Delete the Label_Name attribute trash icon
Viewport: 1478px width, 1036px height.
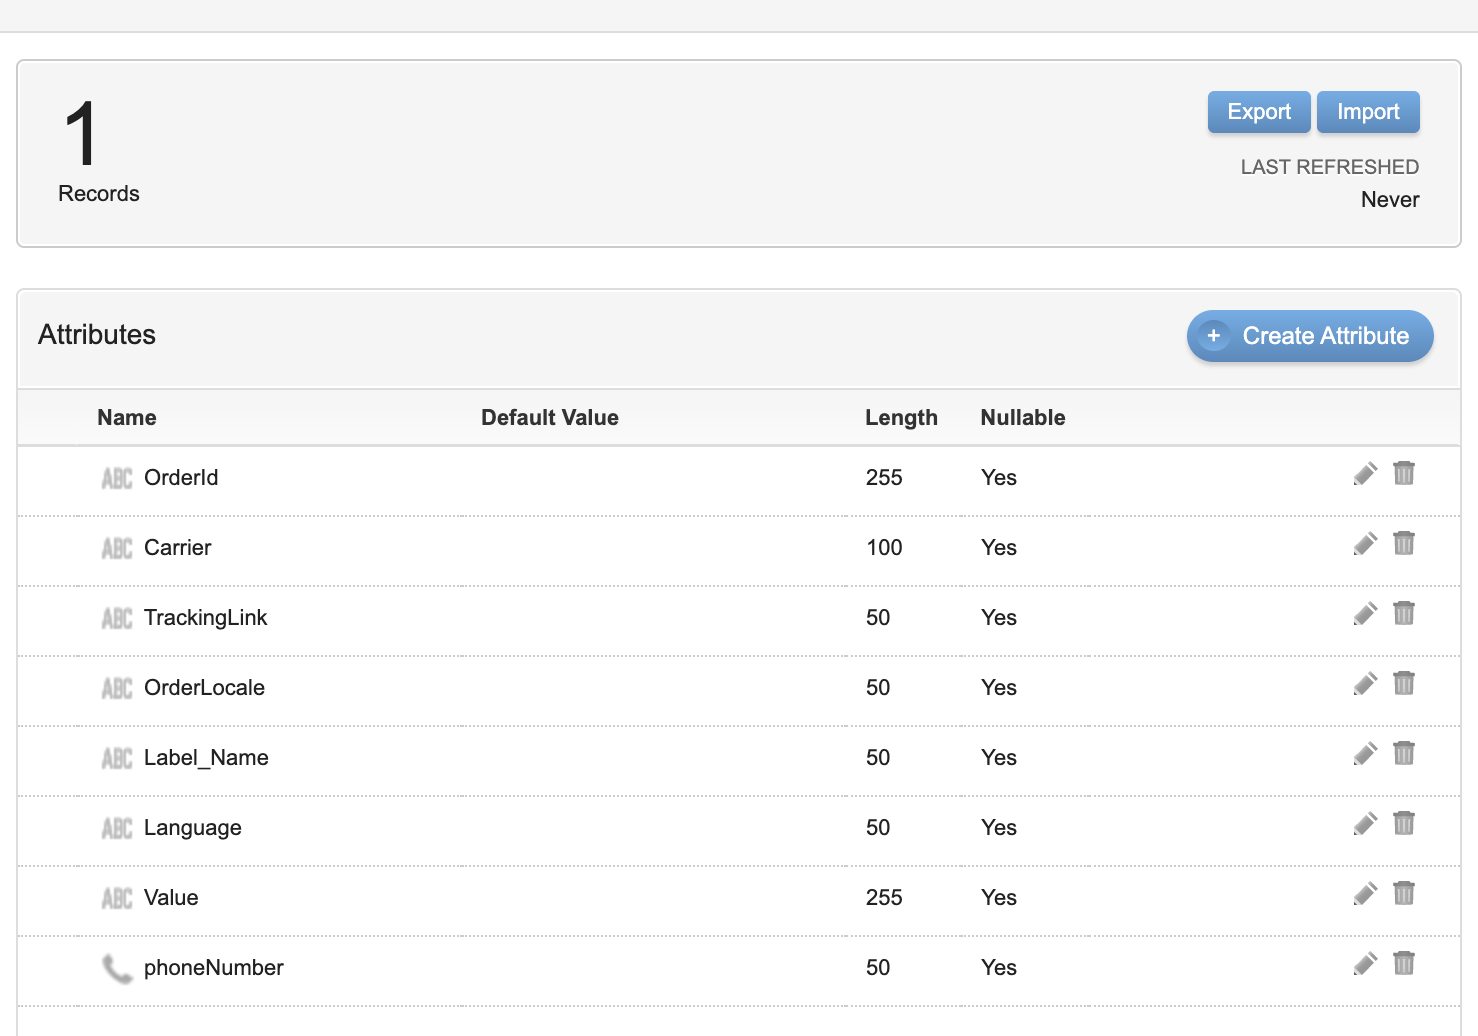(1404, 753)
